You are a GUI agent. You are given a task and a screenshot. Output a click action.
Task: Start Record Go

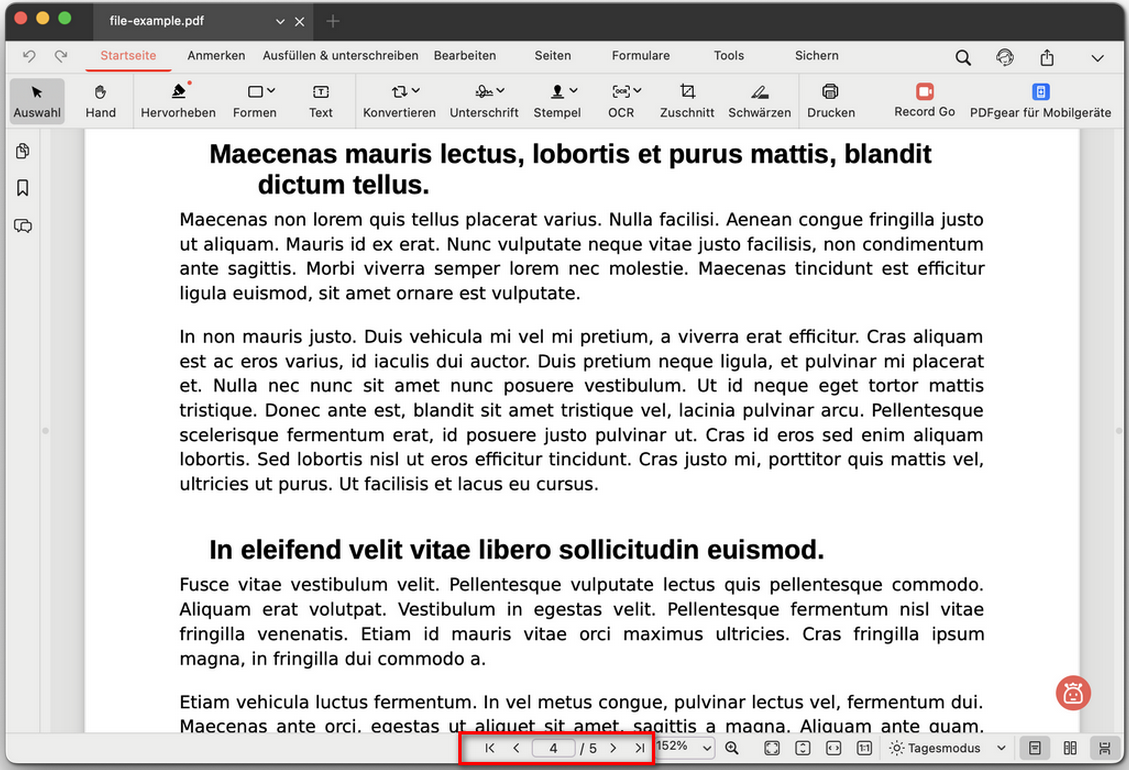[922, 100]
